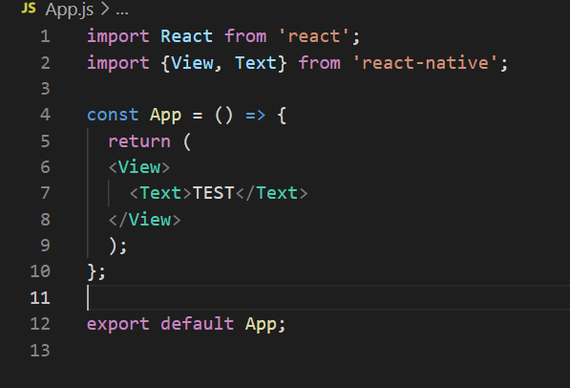Click line number 12 in gutter
This screenshot has height=388, width=570.
coord(40,324)
